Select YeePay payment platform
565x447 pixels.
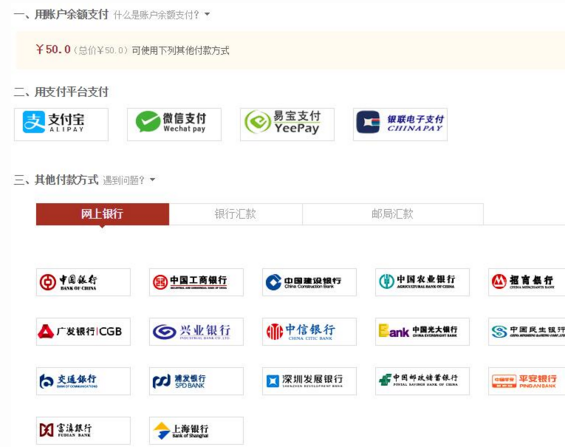(x=287, y=124)
